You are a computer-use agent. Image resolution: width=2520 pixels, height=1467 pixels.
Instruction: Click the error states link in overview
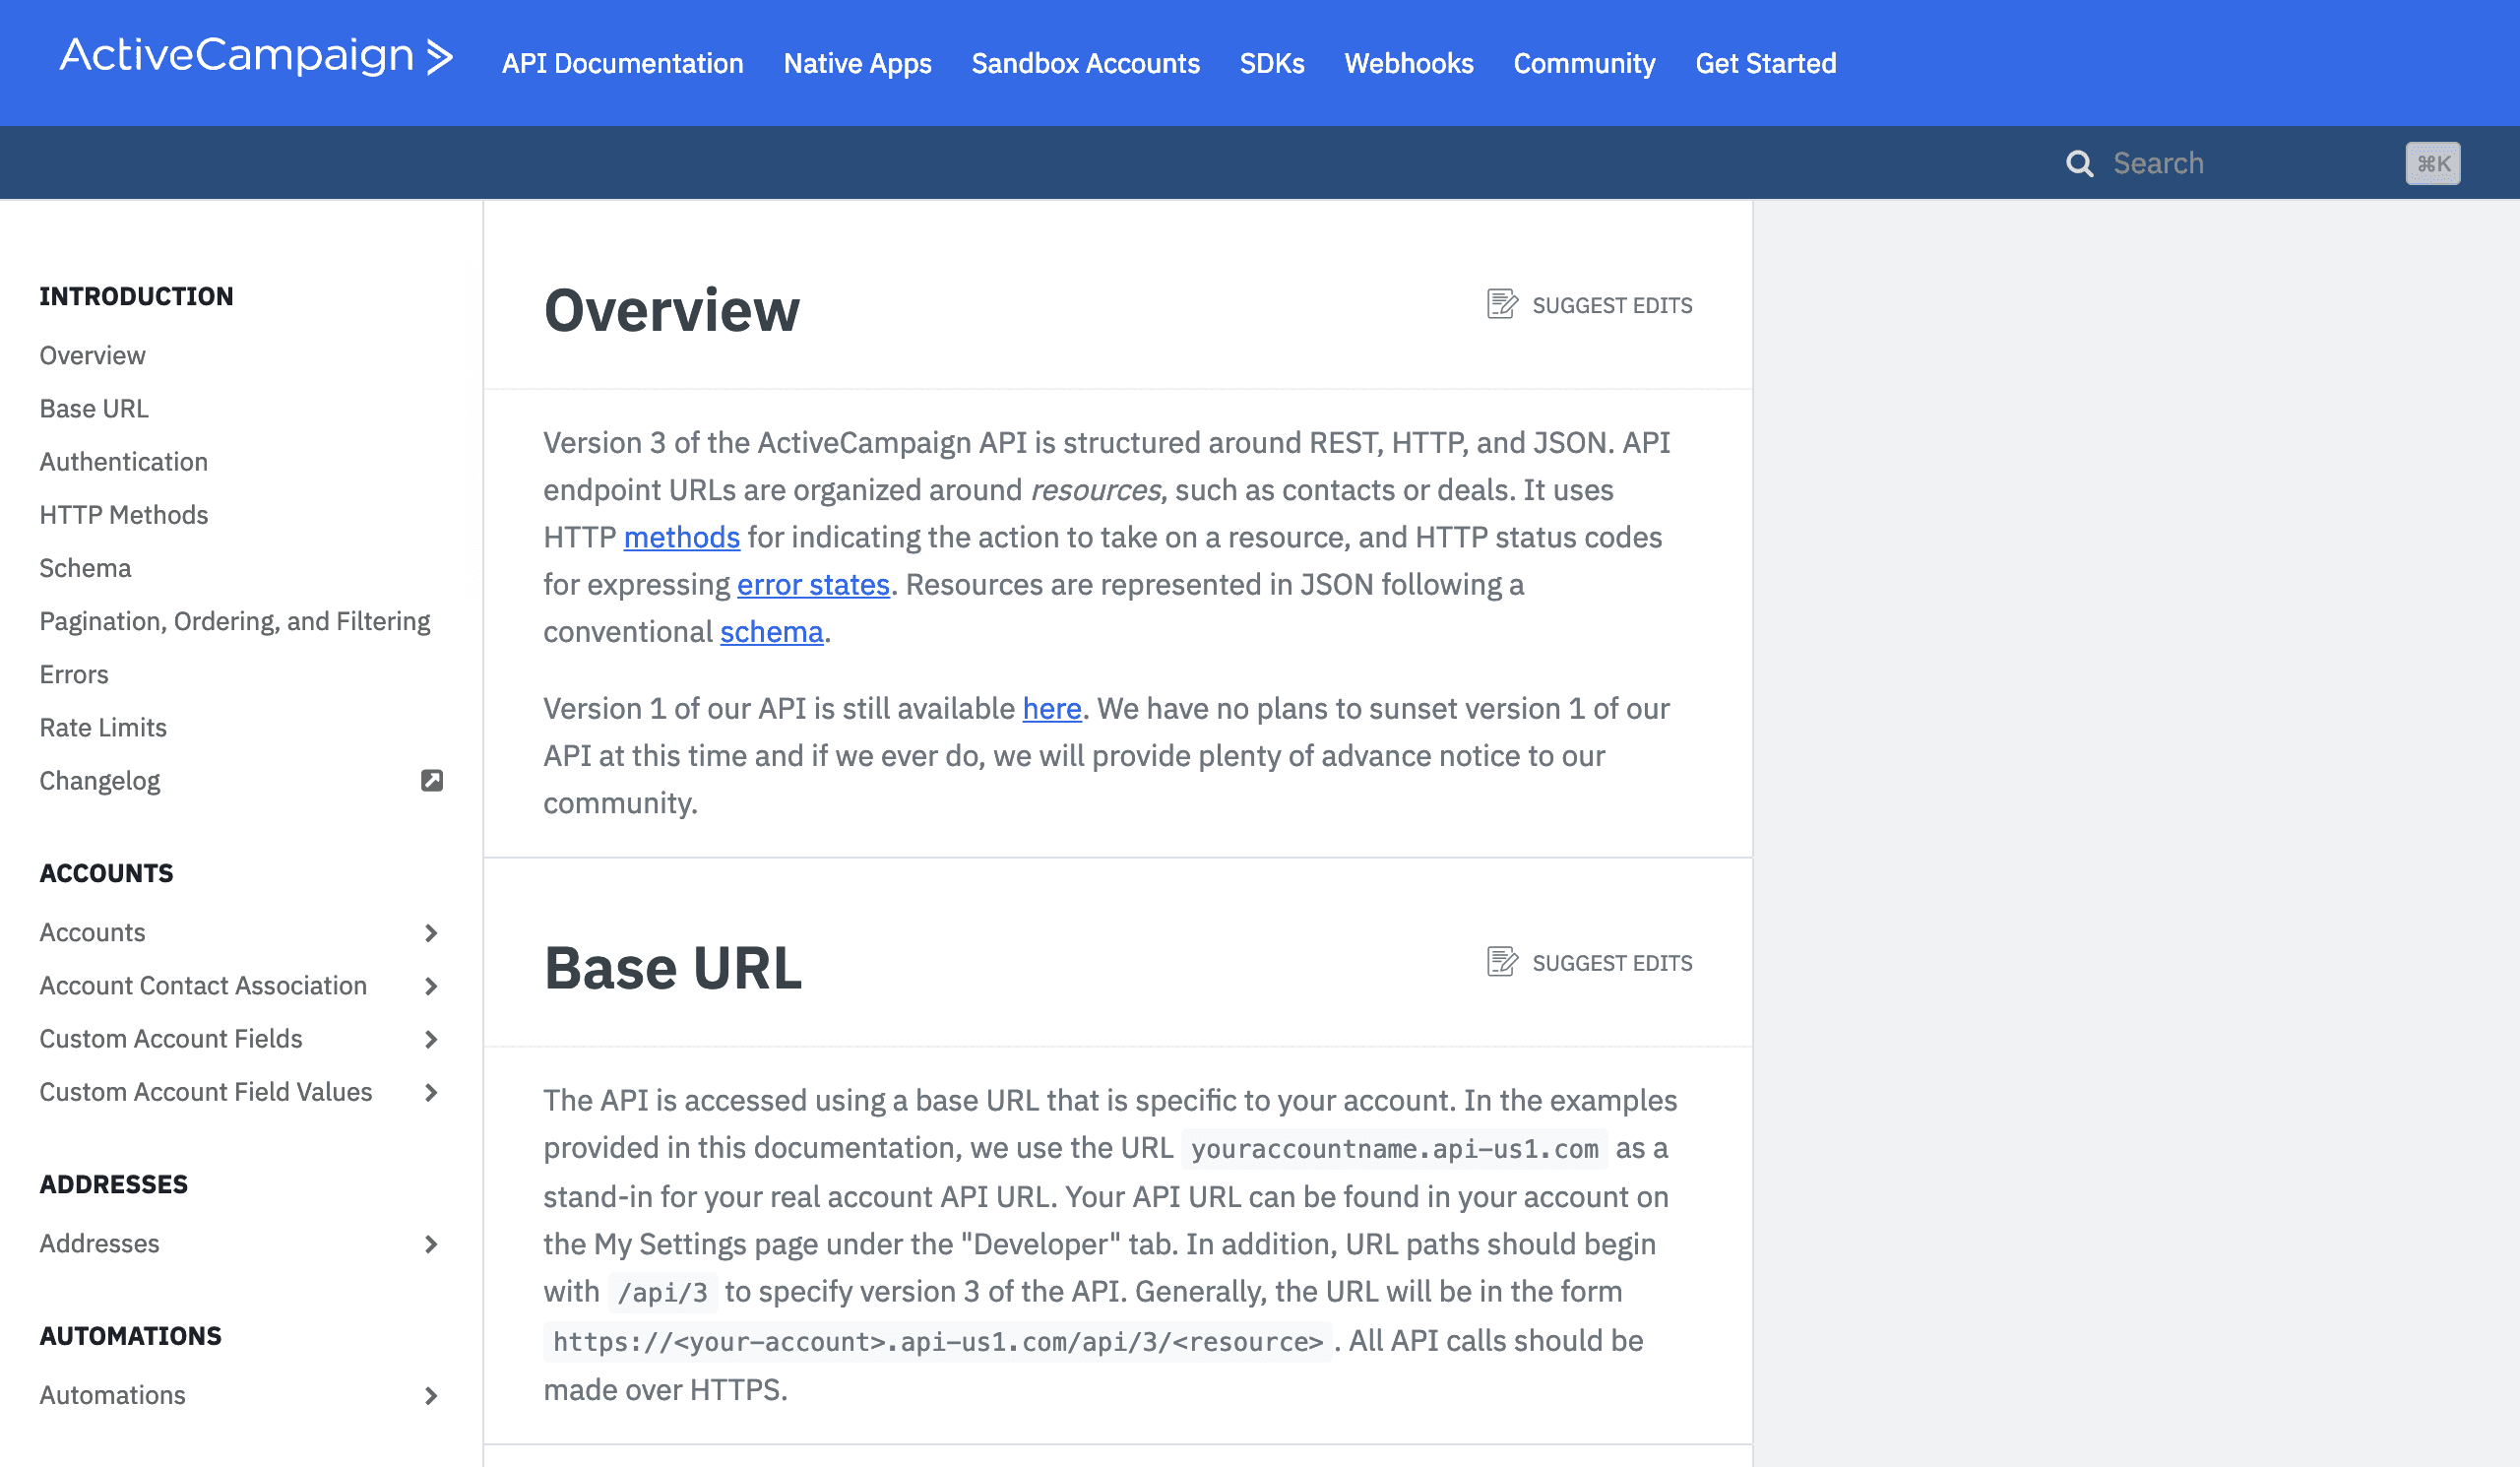(x=813, y=583)
